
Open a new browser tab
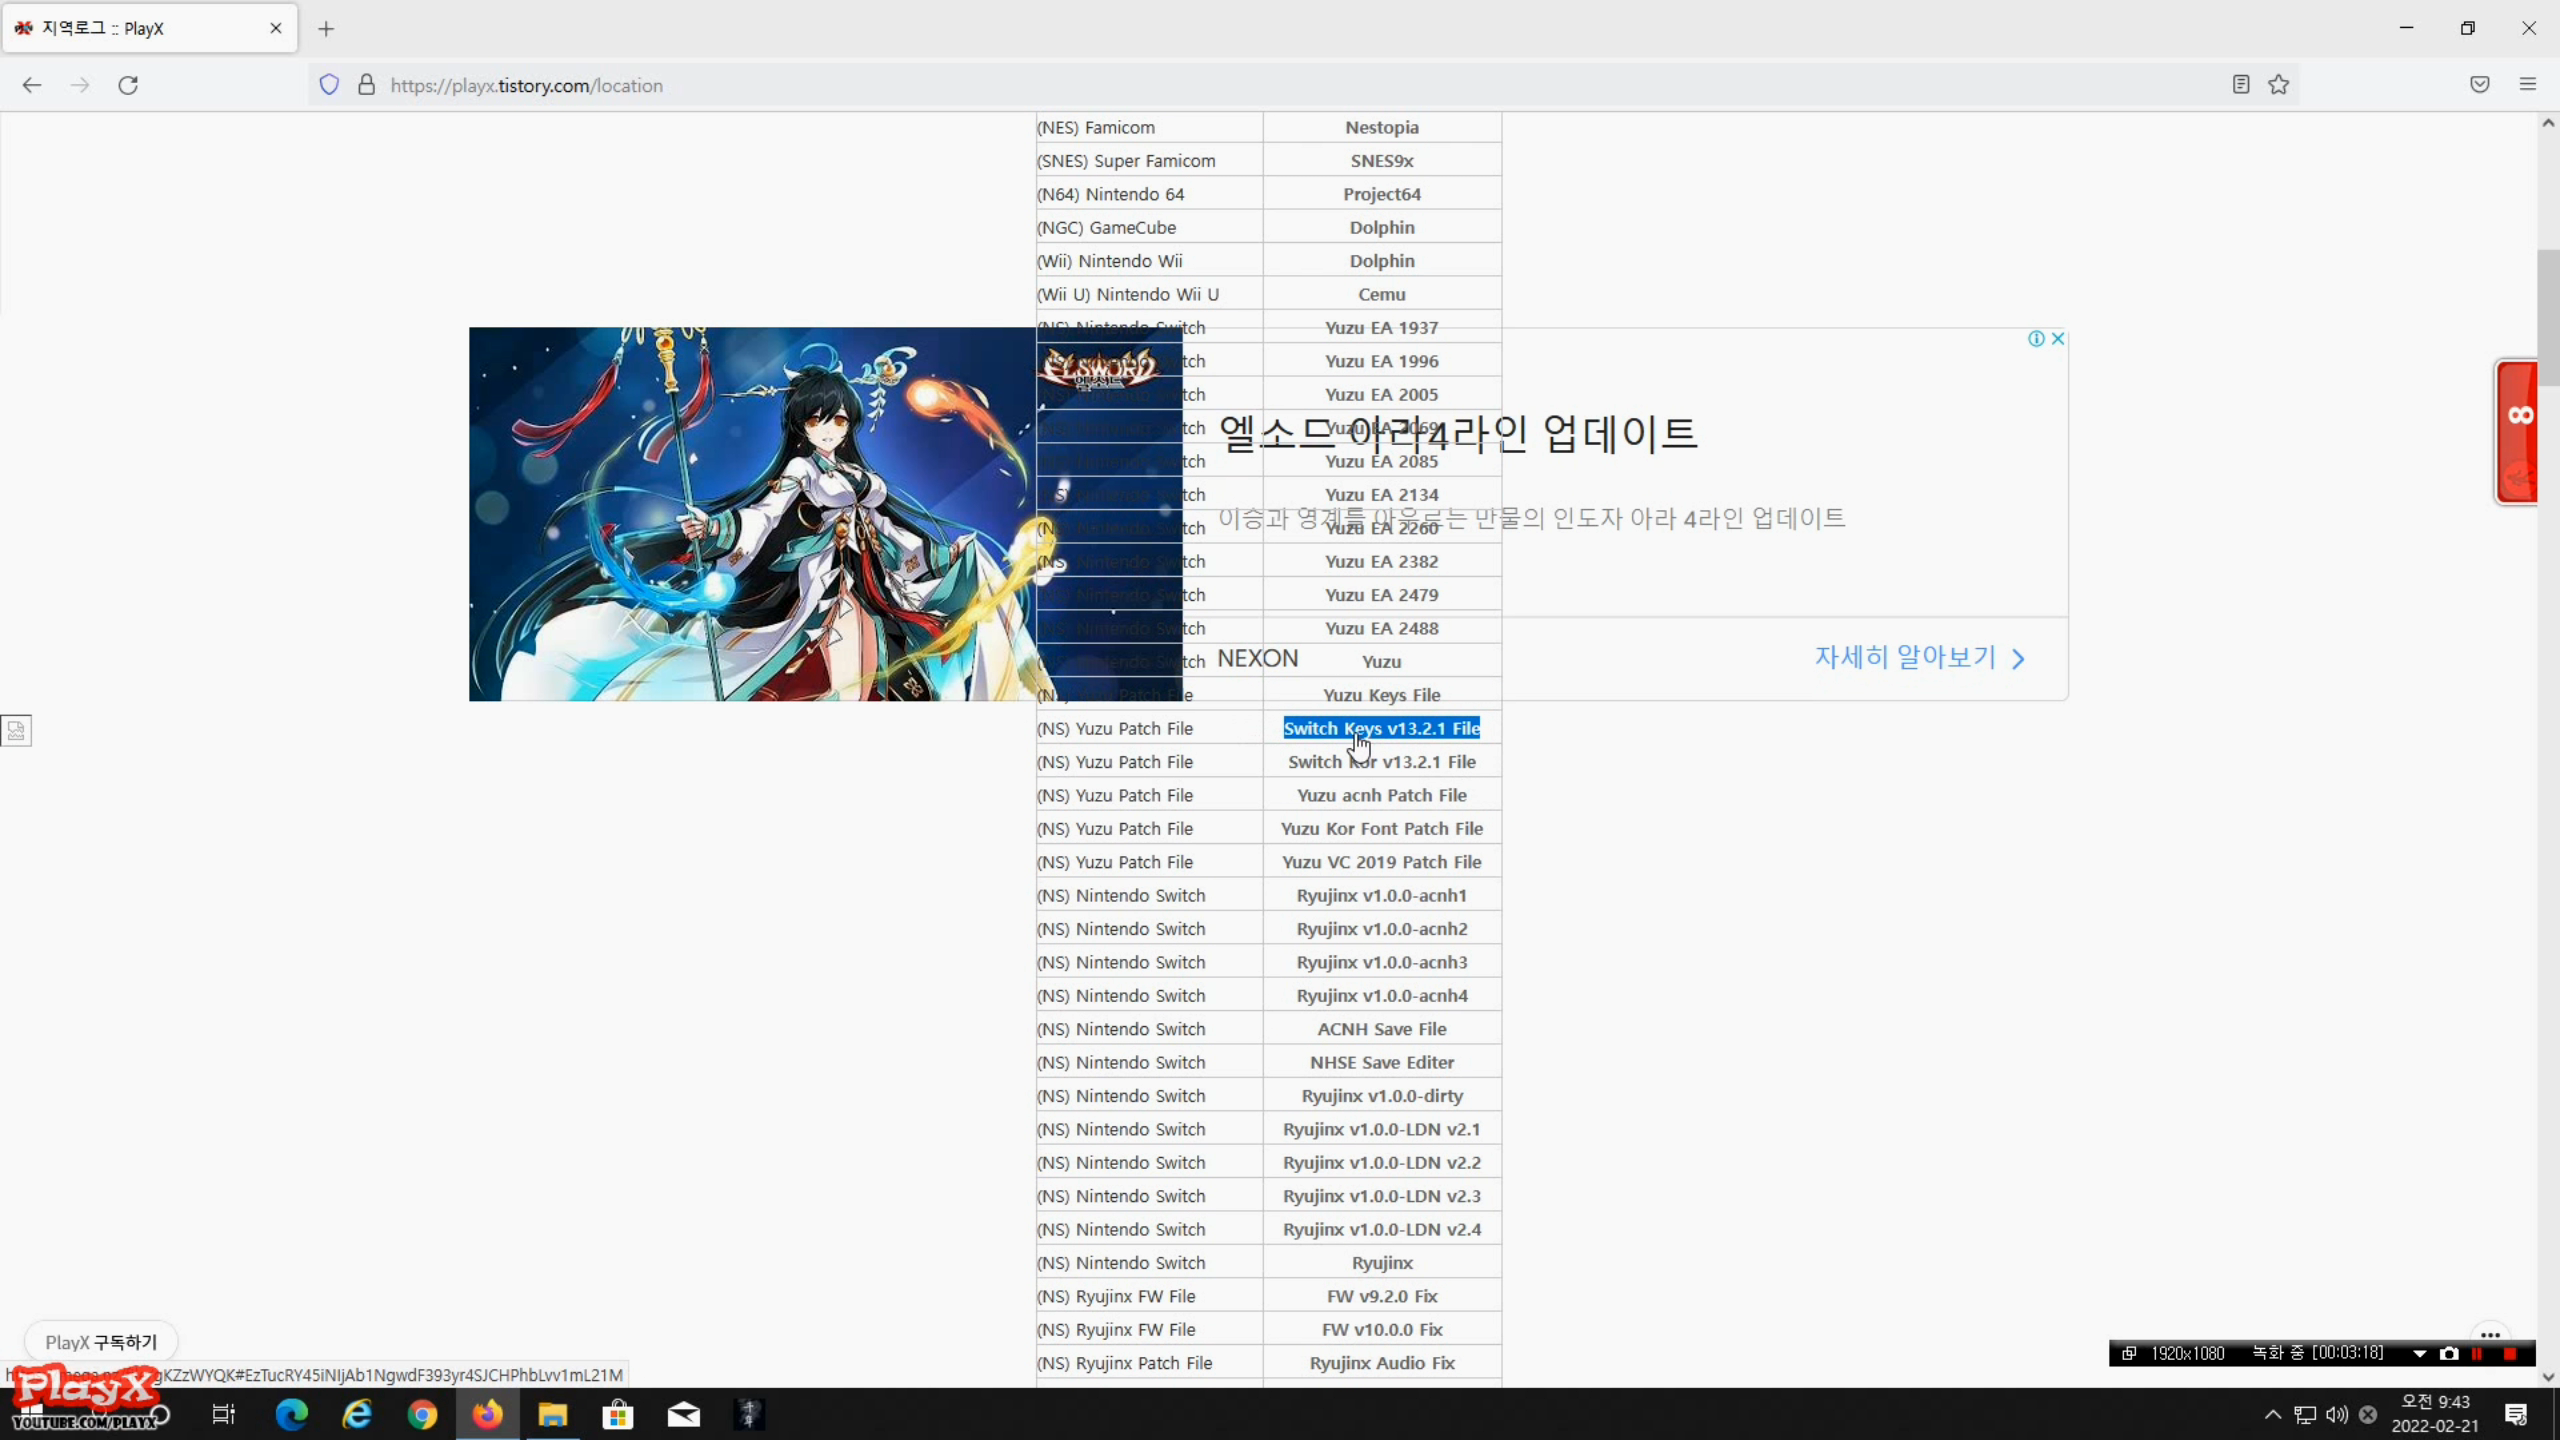pos(326,28)
